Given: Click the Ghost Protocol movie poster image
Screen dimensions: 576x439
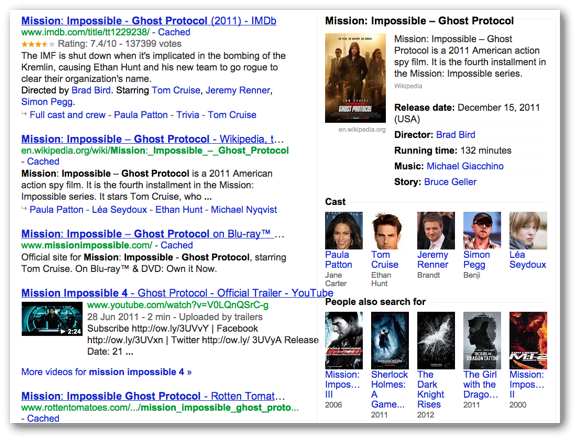Looking at the screenshot, I should (355, 78).
